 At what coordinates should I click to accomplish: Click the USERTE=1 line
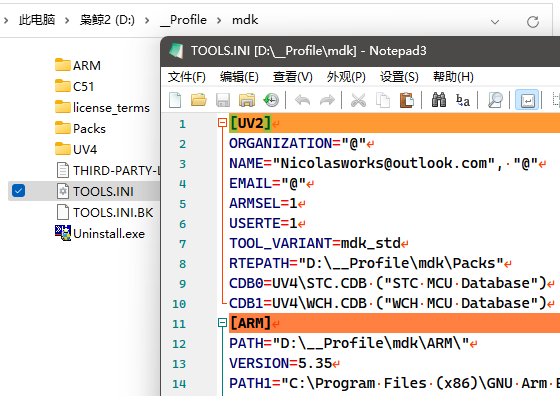(263, 223)
